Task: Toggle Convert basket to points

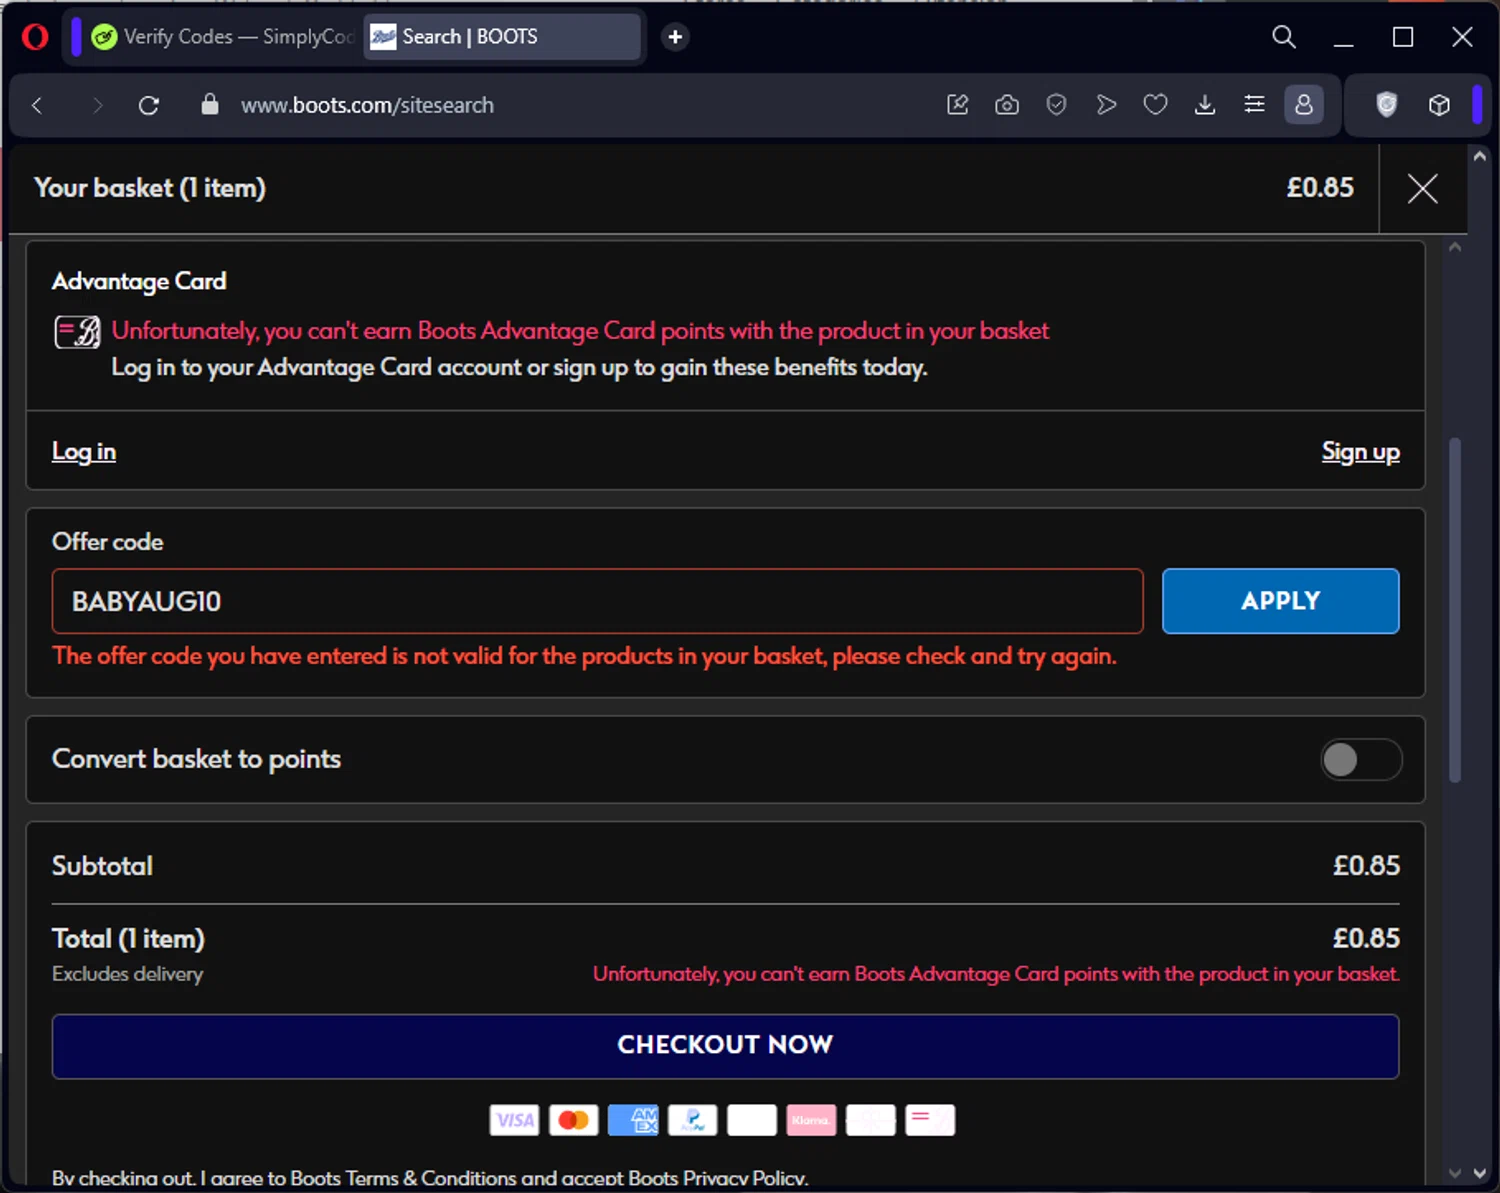Action: point(1360,760)
